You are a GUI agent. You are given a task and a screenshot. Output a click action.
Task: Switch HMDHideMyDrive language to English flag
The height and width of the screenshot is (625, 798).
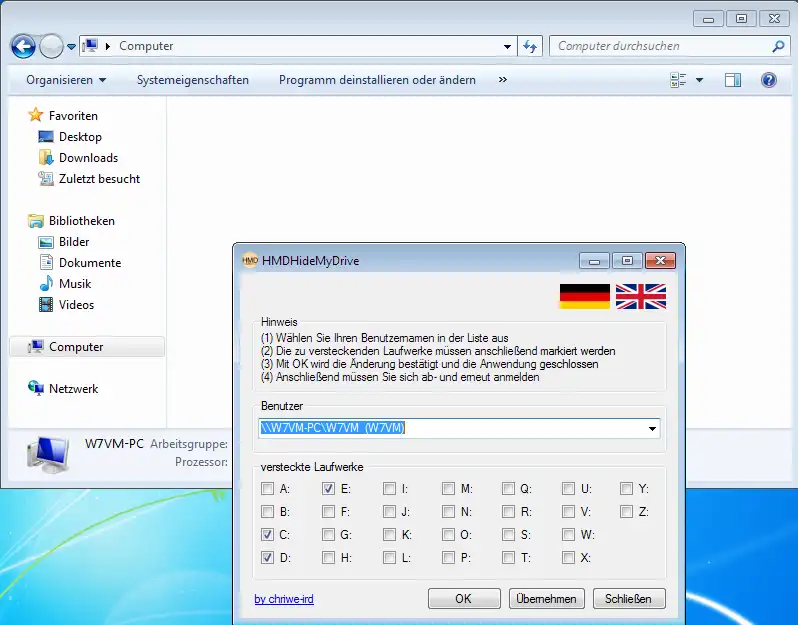641,296
